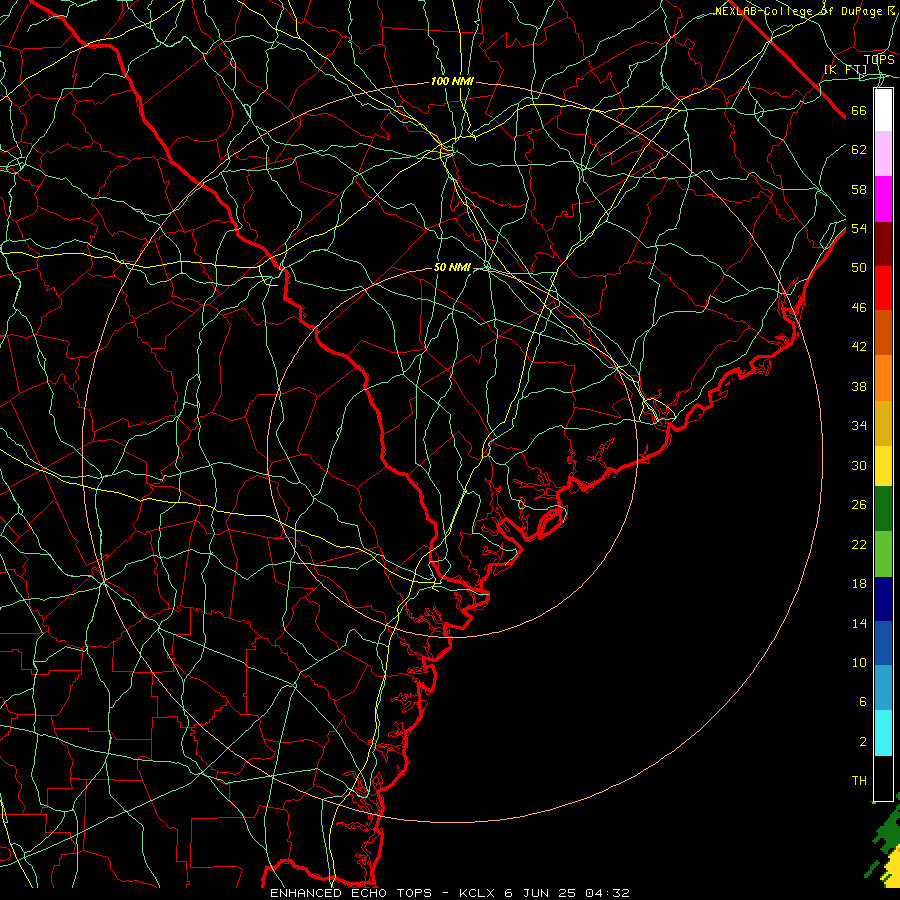The height and width of the screenshot is (900, 900).
Task: Click the legend value 50
Action: [x=859, y=267]
